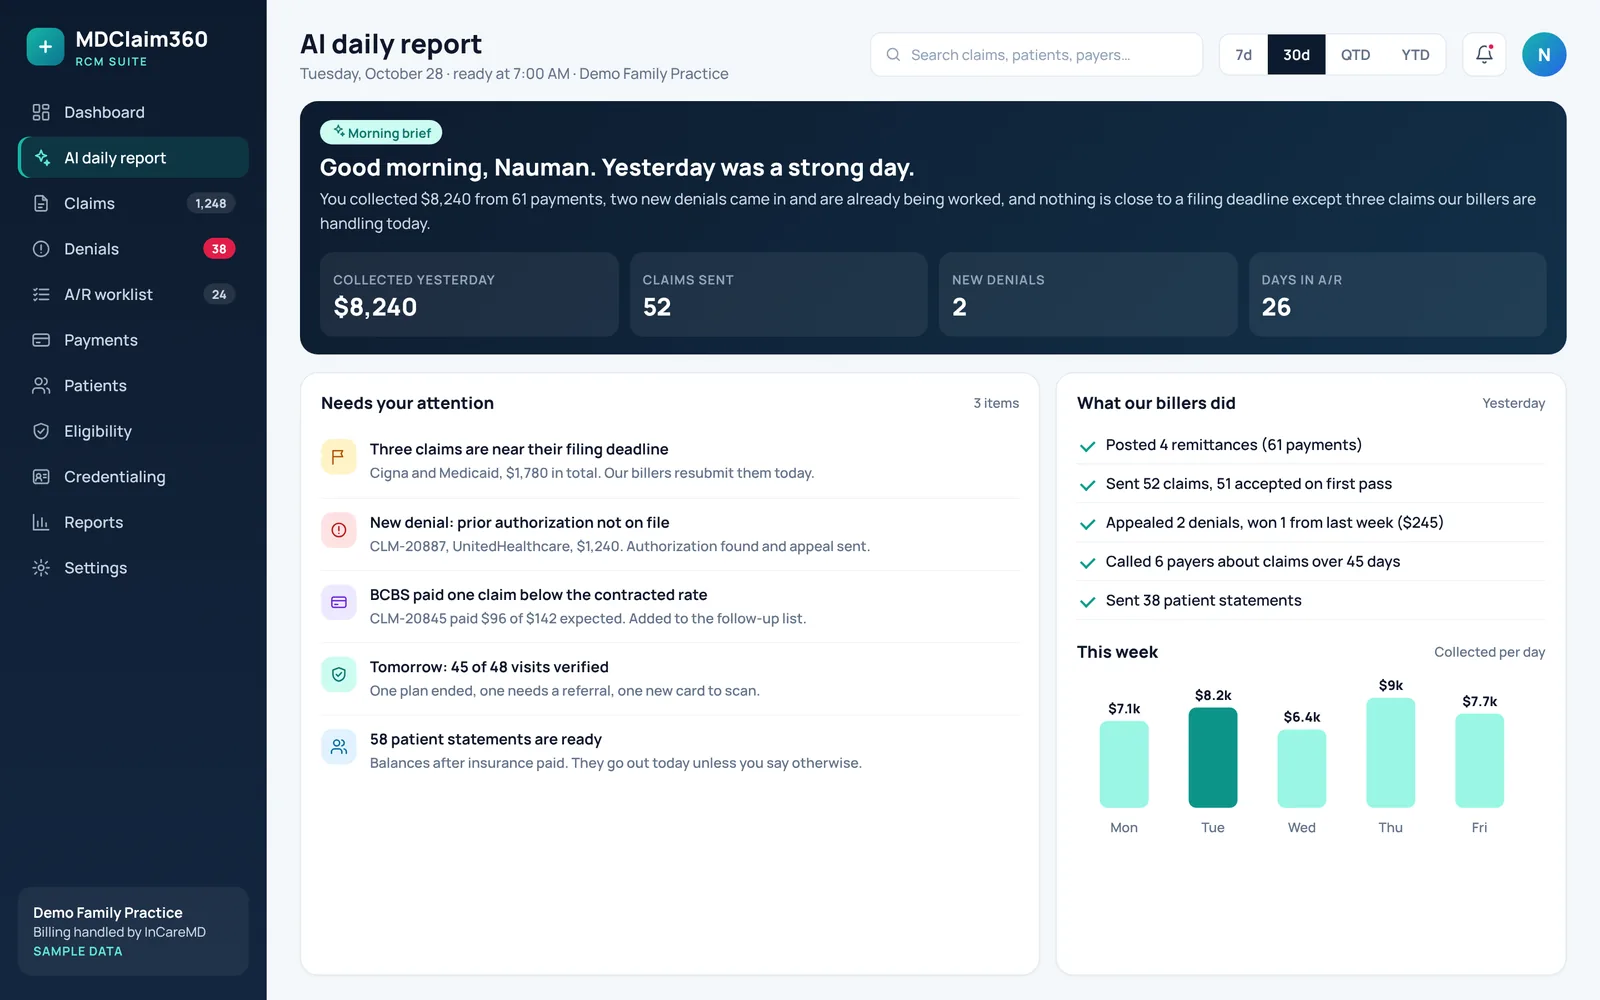Click 'Tomorrow: 45 of 48 visits verified'

489,667
